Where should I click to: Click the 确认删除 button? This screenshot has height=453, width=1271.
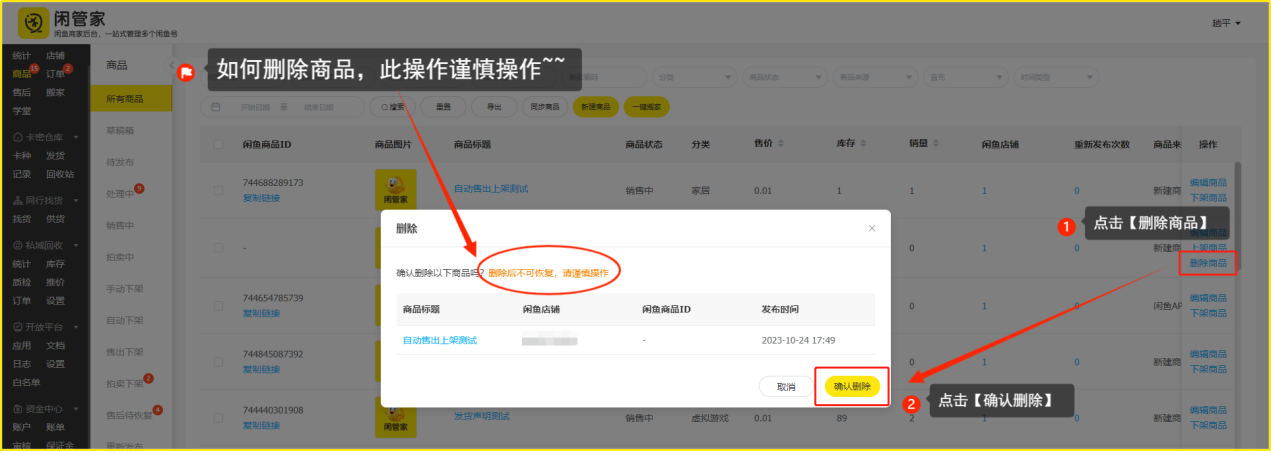pyautogui.click(x=852, y=387)
